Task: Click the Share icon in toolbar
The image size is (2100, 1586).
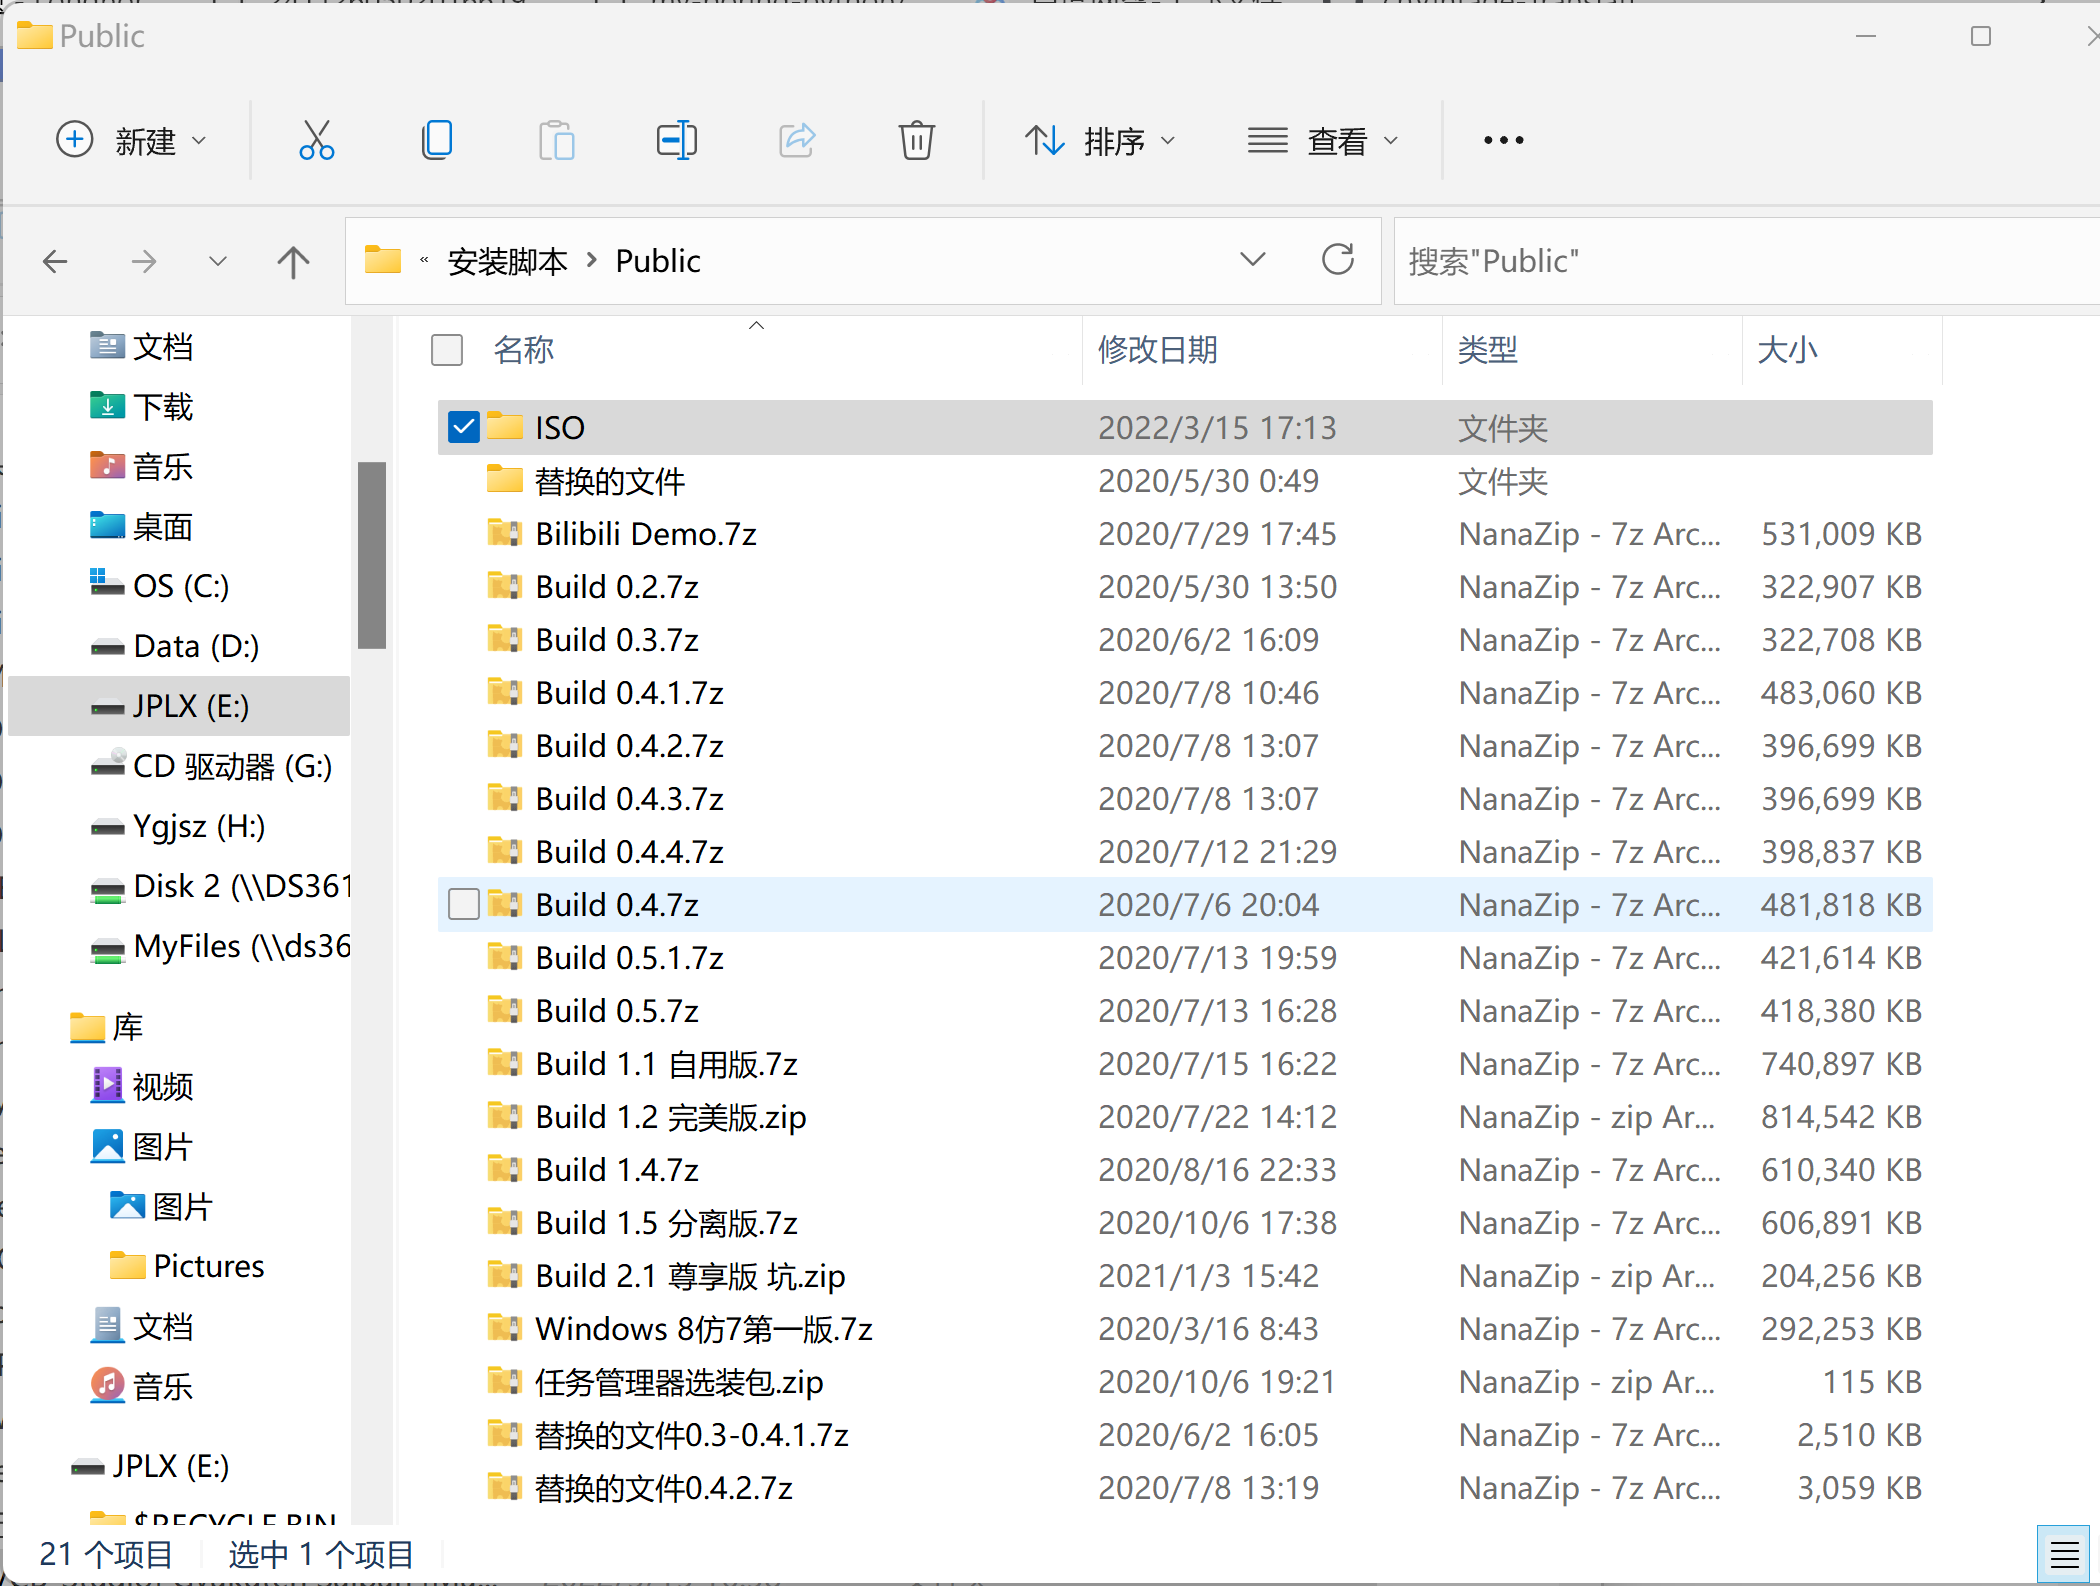Action: [797, 141]
